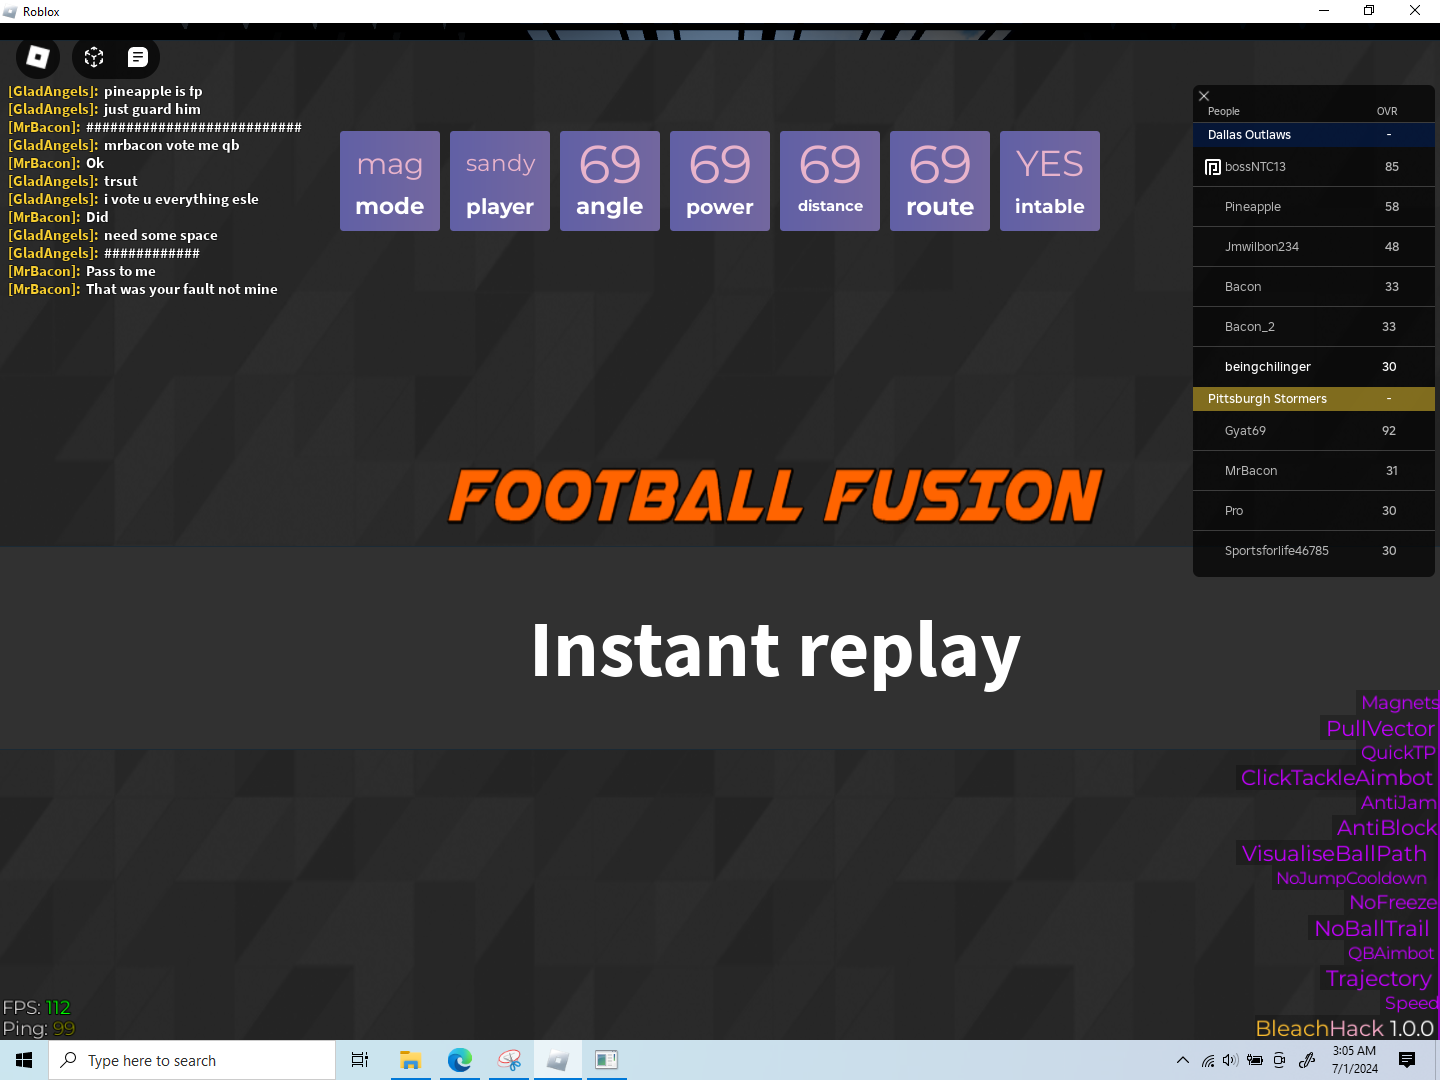
Task: Switch to the Roblox taskbar icon
Action: pos(558,1060)
